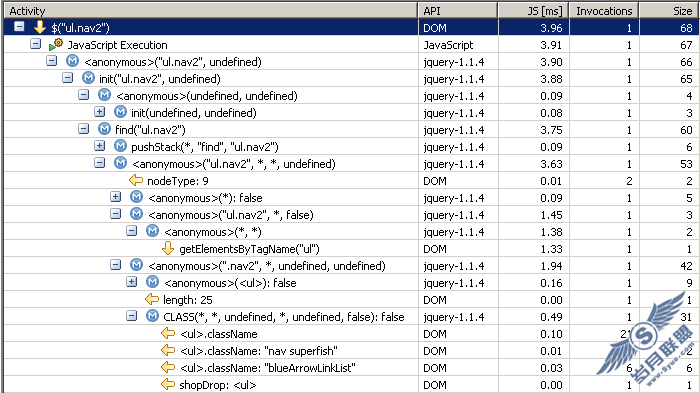Click method icon of <anonymous>(*, *)

153,231
